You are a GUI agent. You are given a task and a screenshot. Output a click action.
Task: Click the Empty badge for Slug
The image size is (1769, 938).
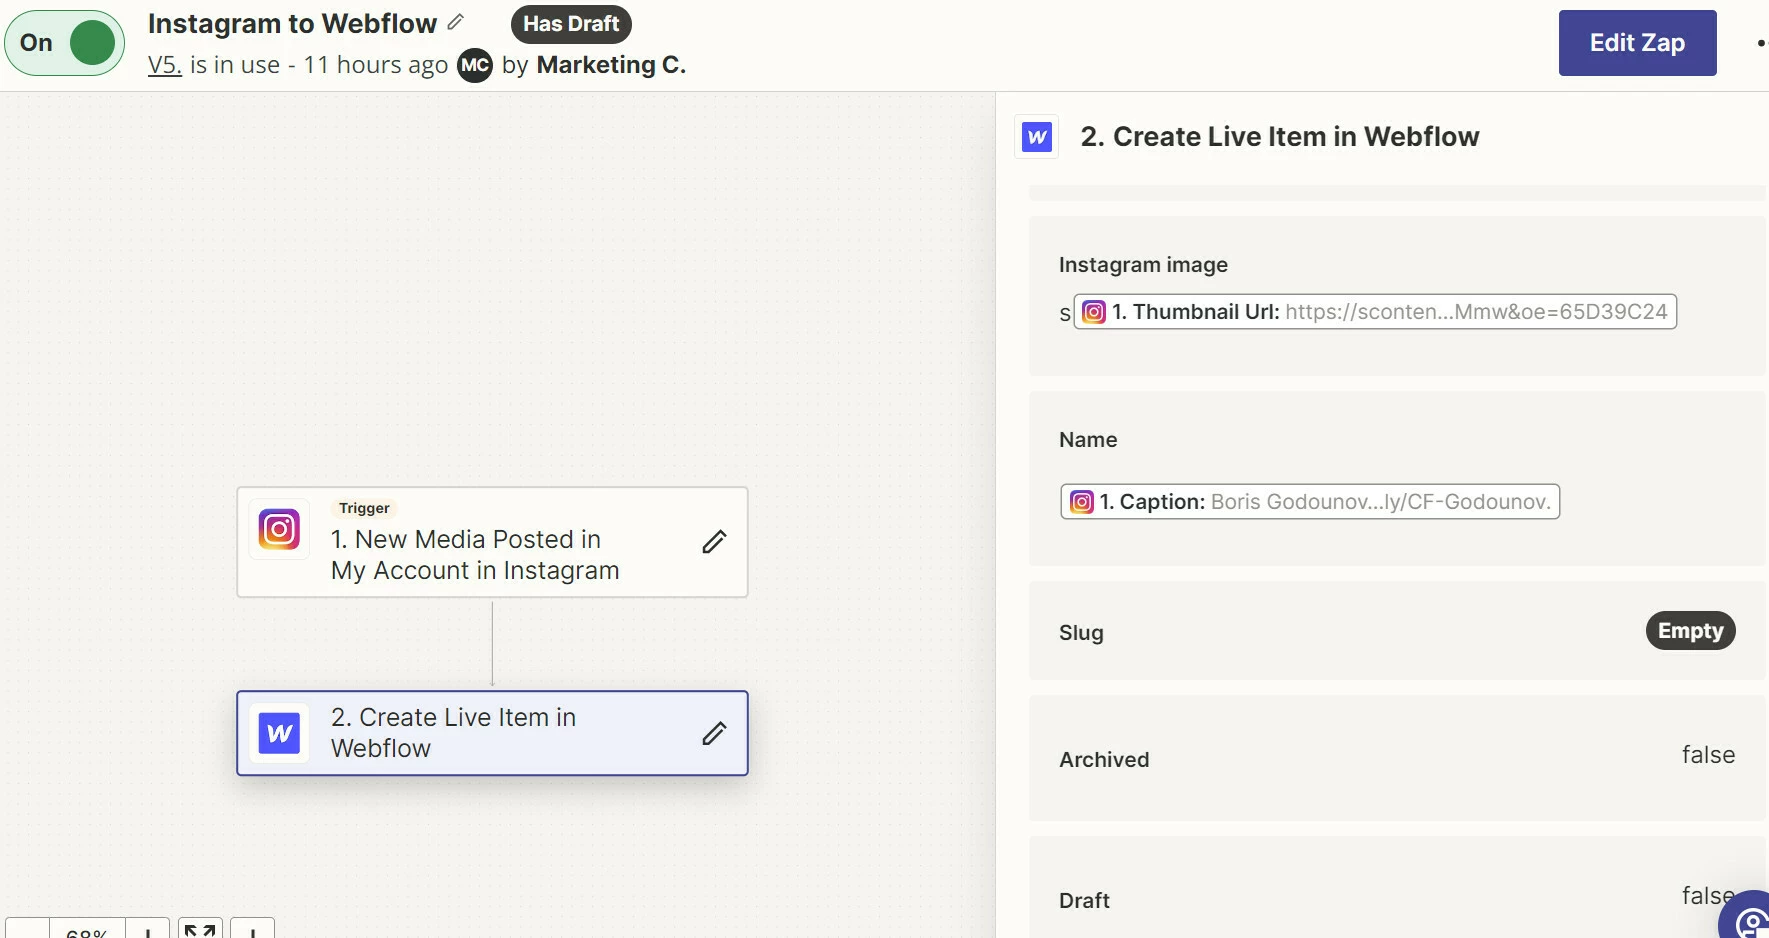[1691, 631]
